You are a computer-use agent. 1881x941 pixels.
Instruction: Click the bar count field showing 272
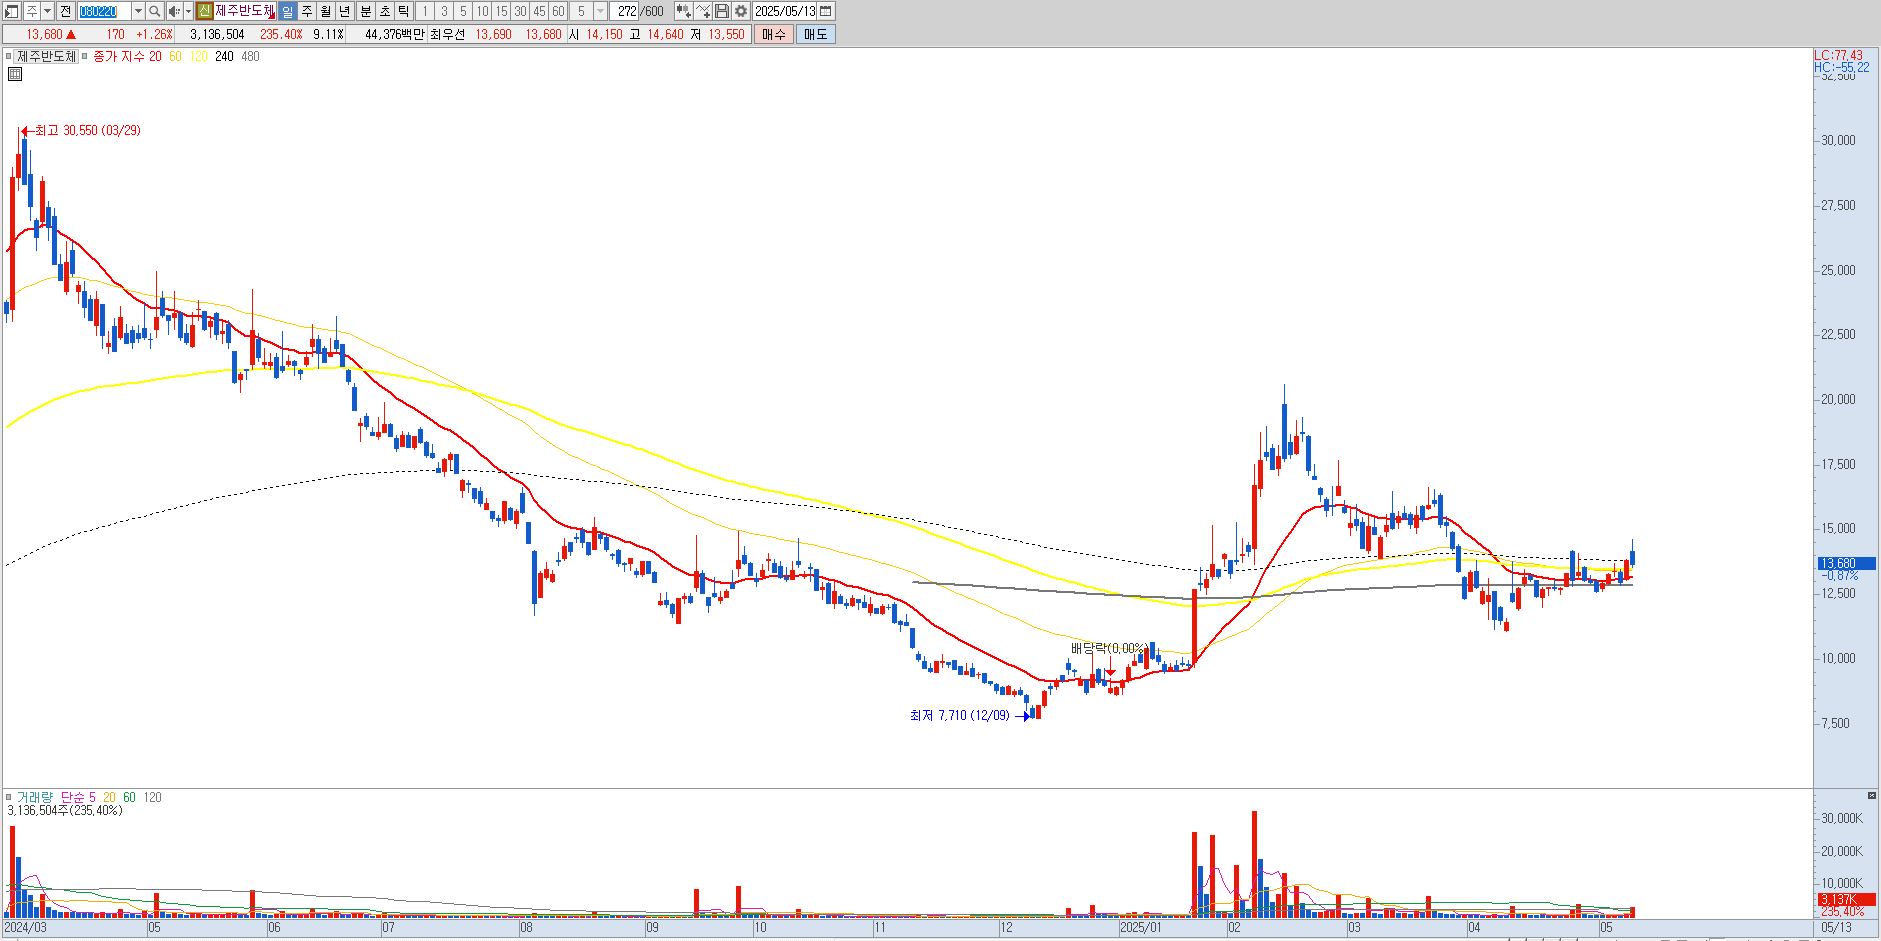(626, 11)
